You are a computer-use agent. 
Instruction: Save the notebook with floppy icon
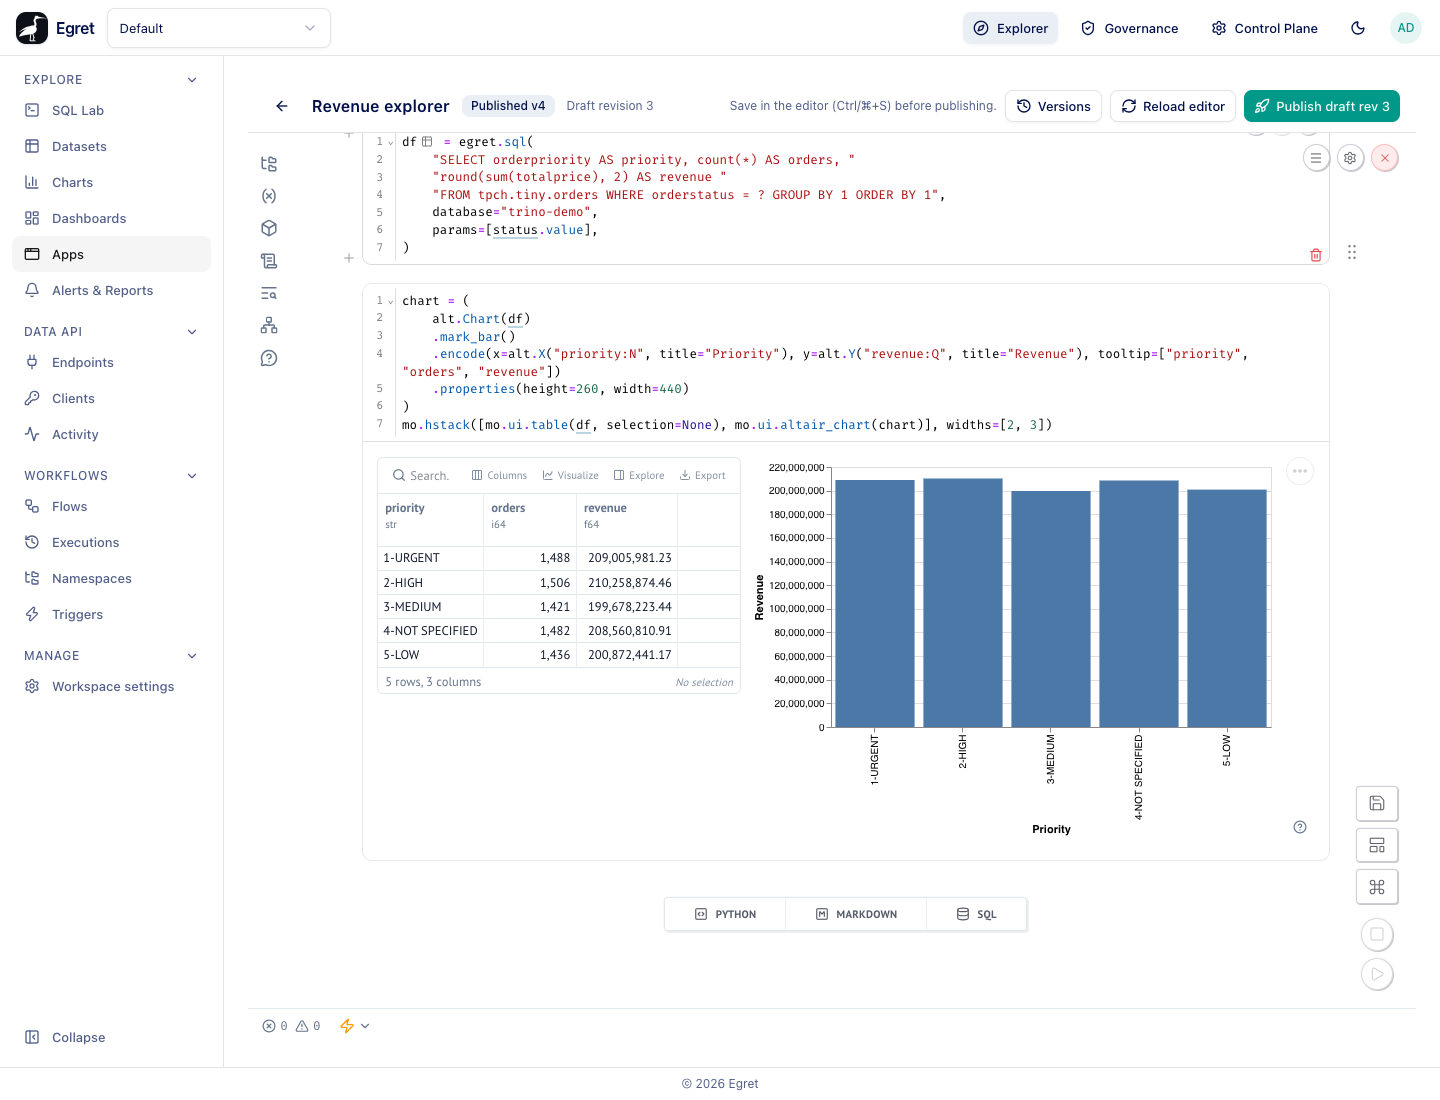pos(1377,803)
